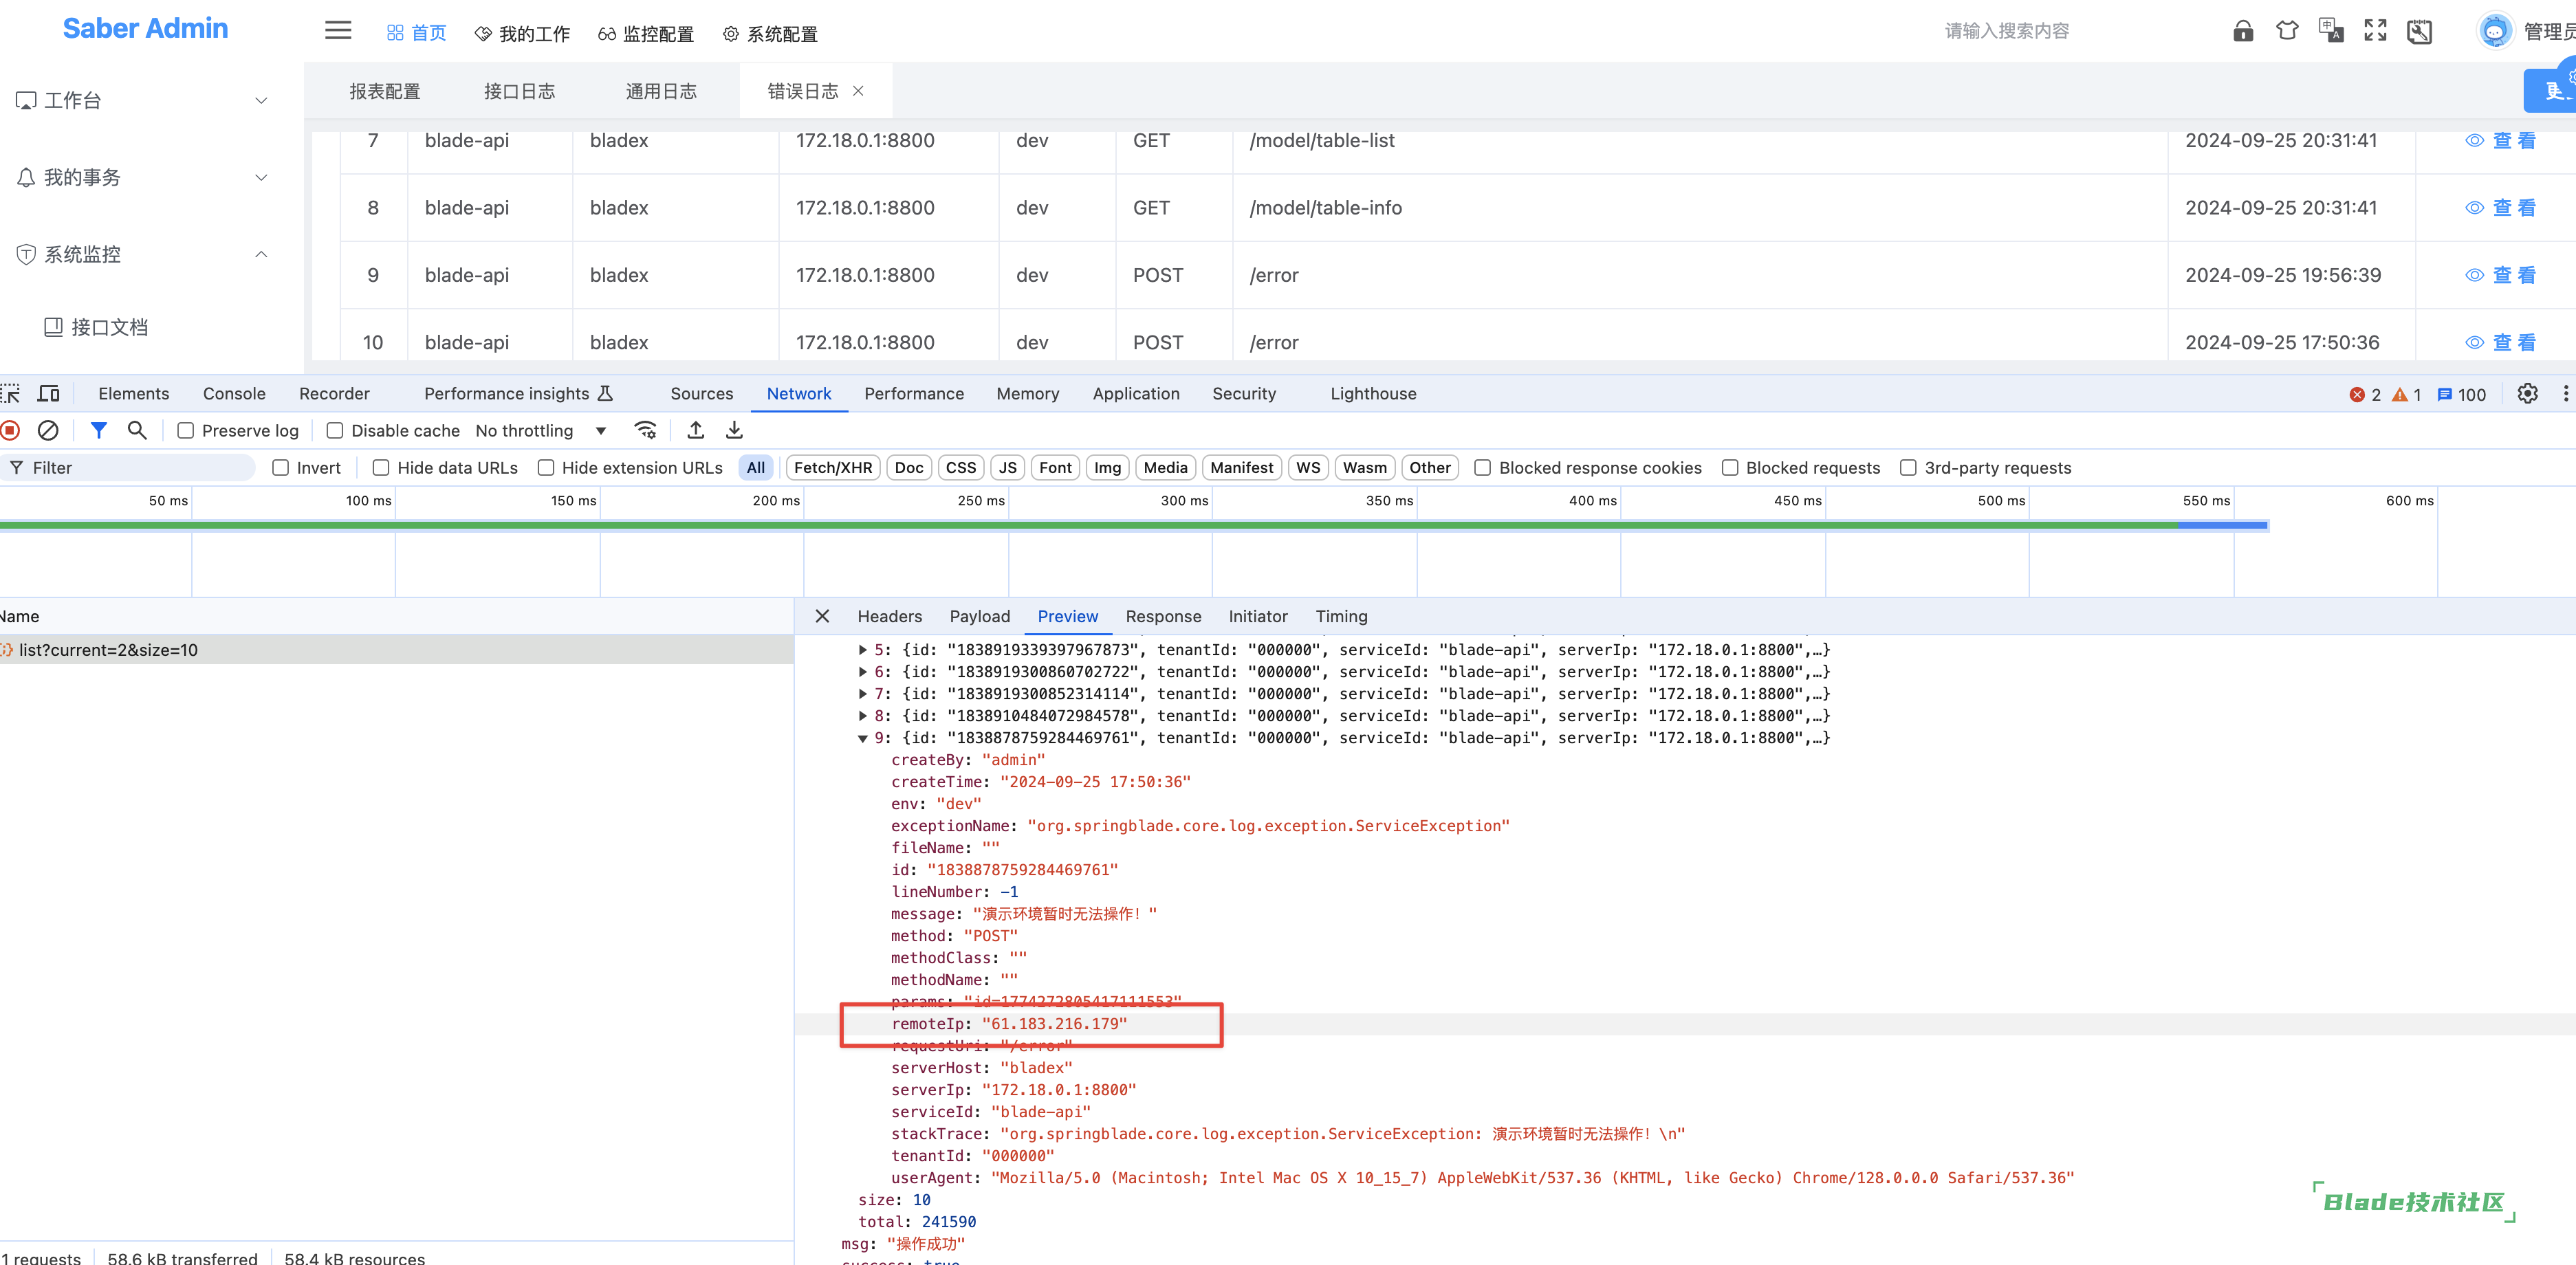The image size is (2576, 1265).
Task: Export HAR file download icon
Action: (x=734, y=431)
